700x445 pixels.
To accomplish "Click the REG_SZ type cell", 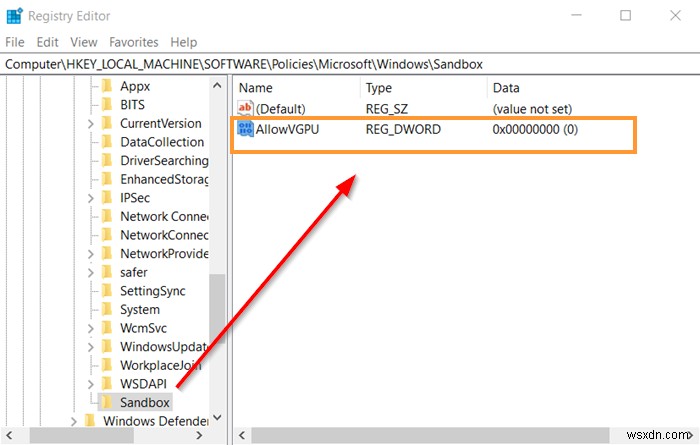I will [387, 109].
